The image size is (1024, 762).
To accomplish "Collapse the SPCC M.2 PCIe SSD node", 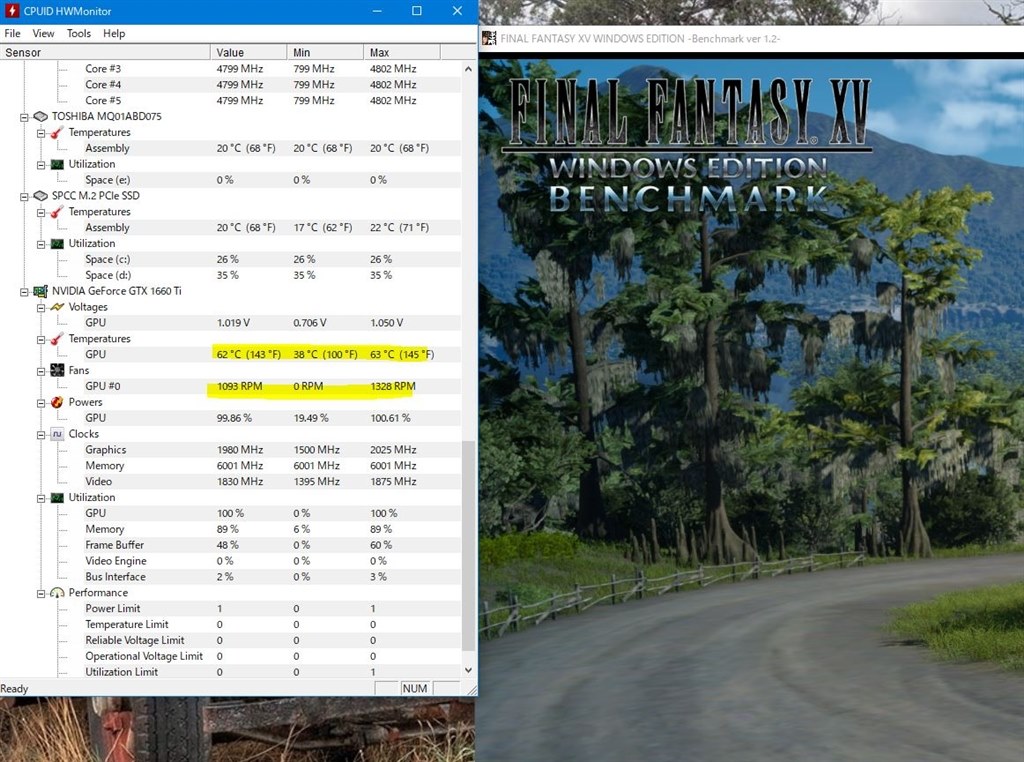I will click(x=24, y=197).
